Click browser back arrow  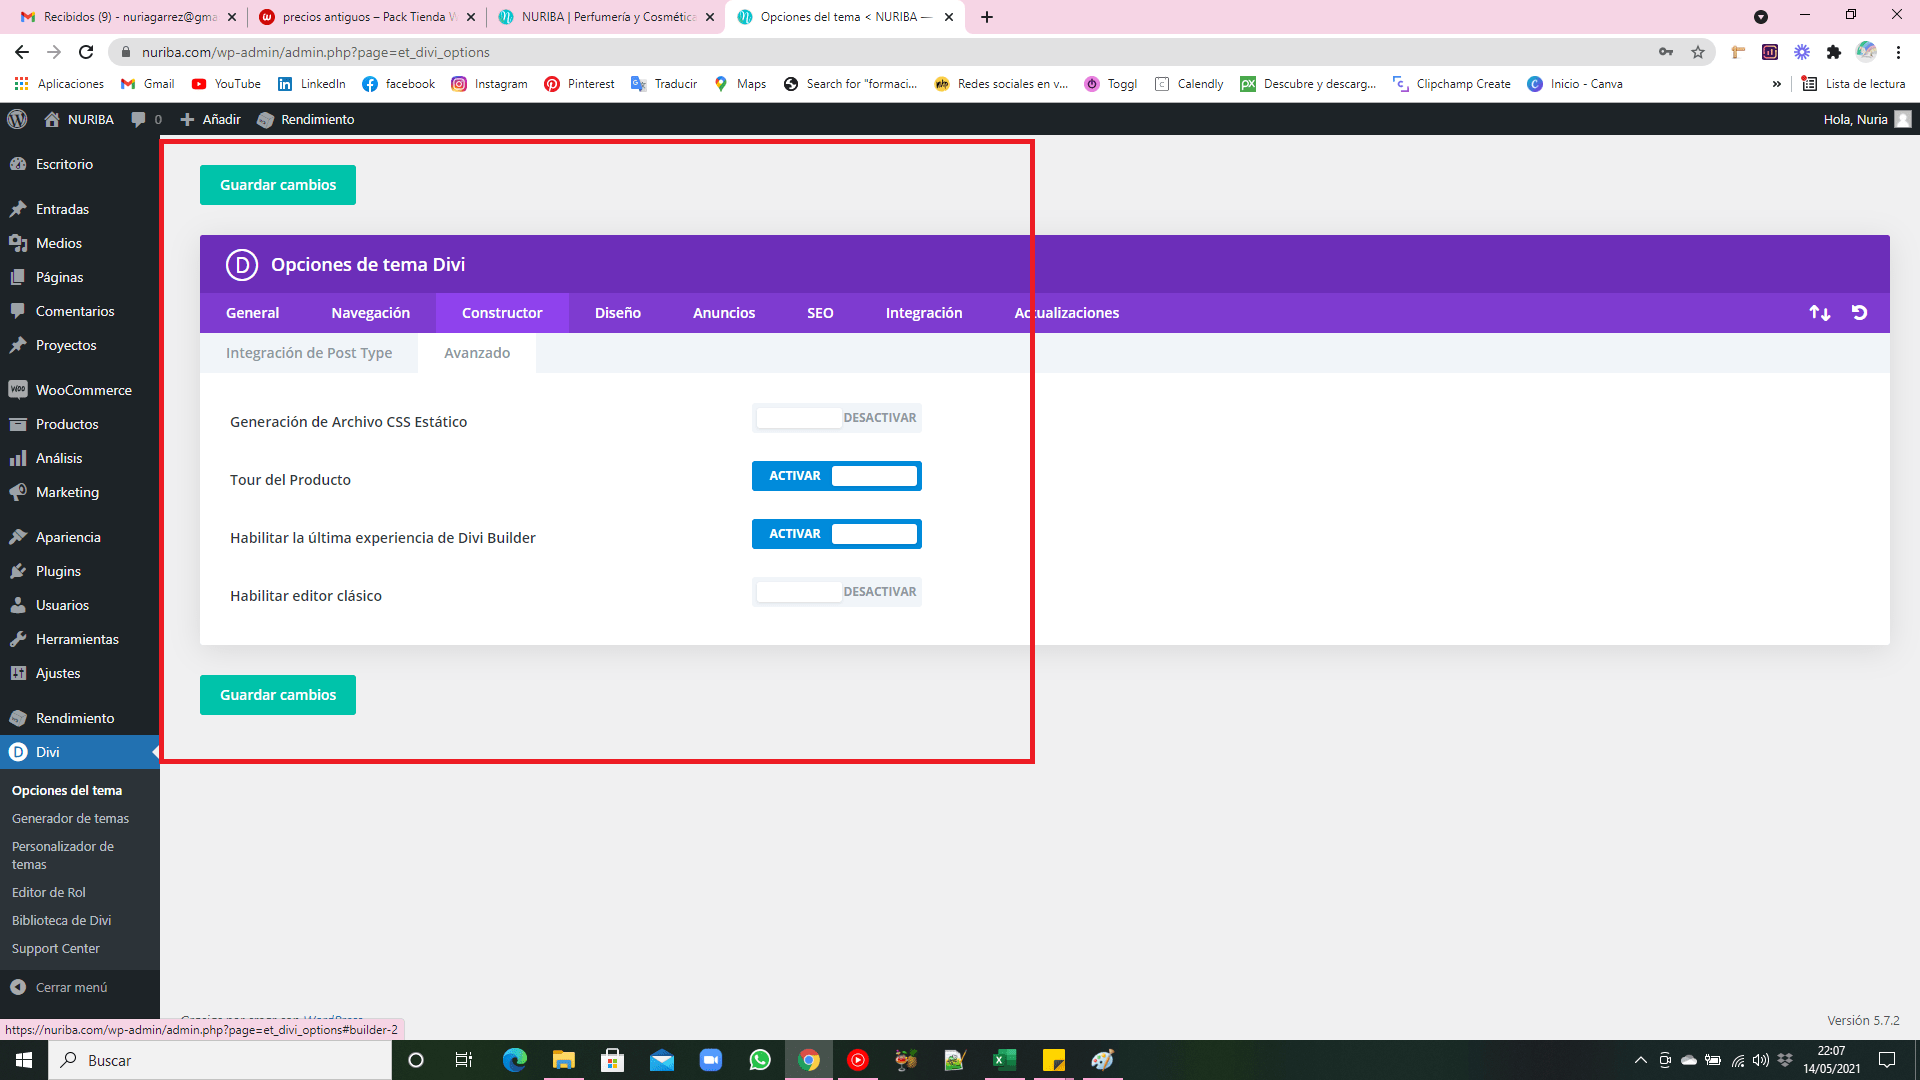pyautogui.click(x=22, y=52)
